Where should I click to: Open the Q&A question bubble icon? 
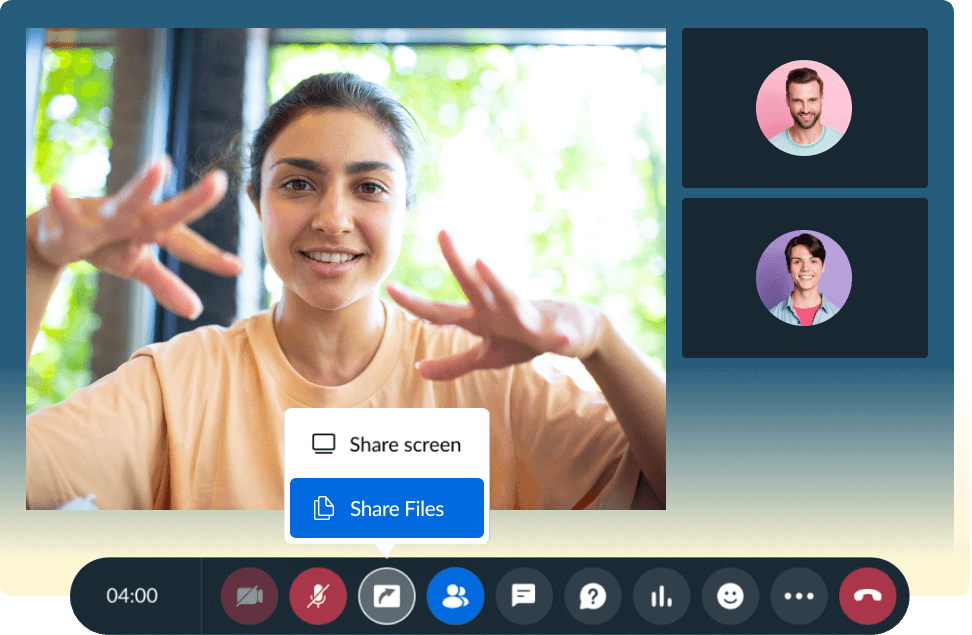pos(593,596)
